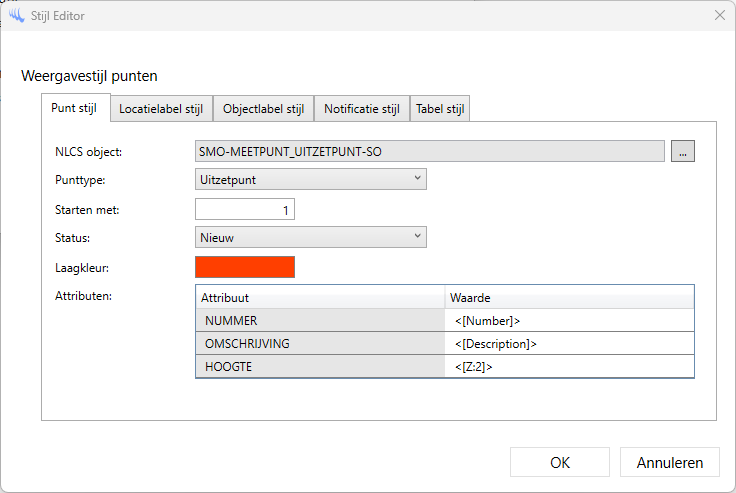Confirm changes with the OK button
This screenshot has height=493, width=736.
[560, 462]
